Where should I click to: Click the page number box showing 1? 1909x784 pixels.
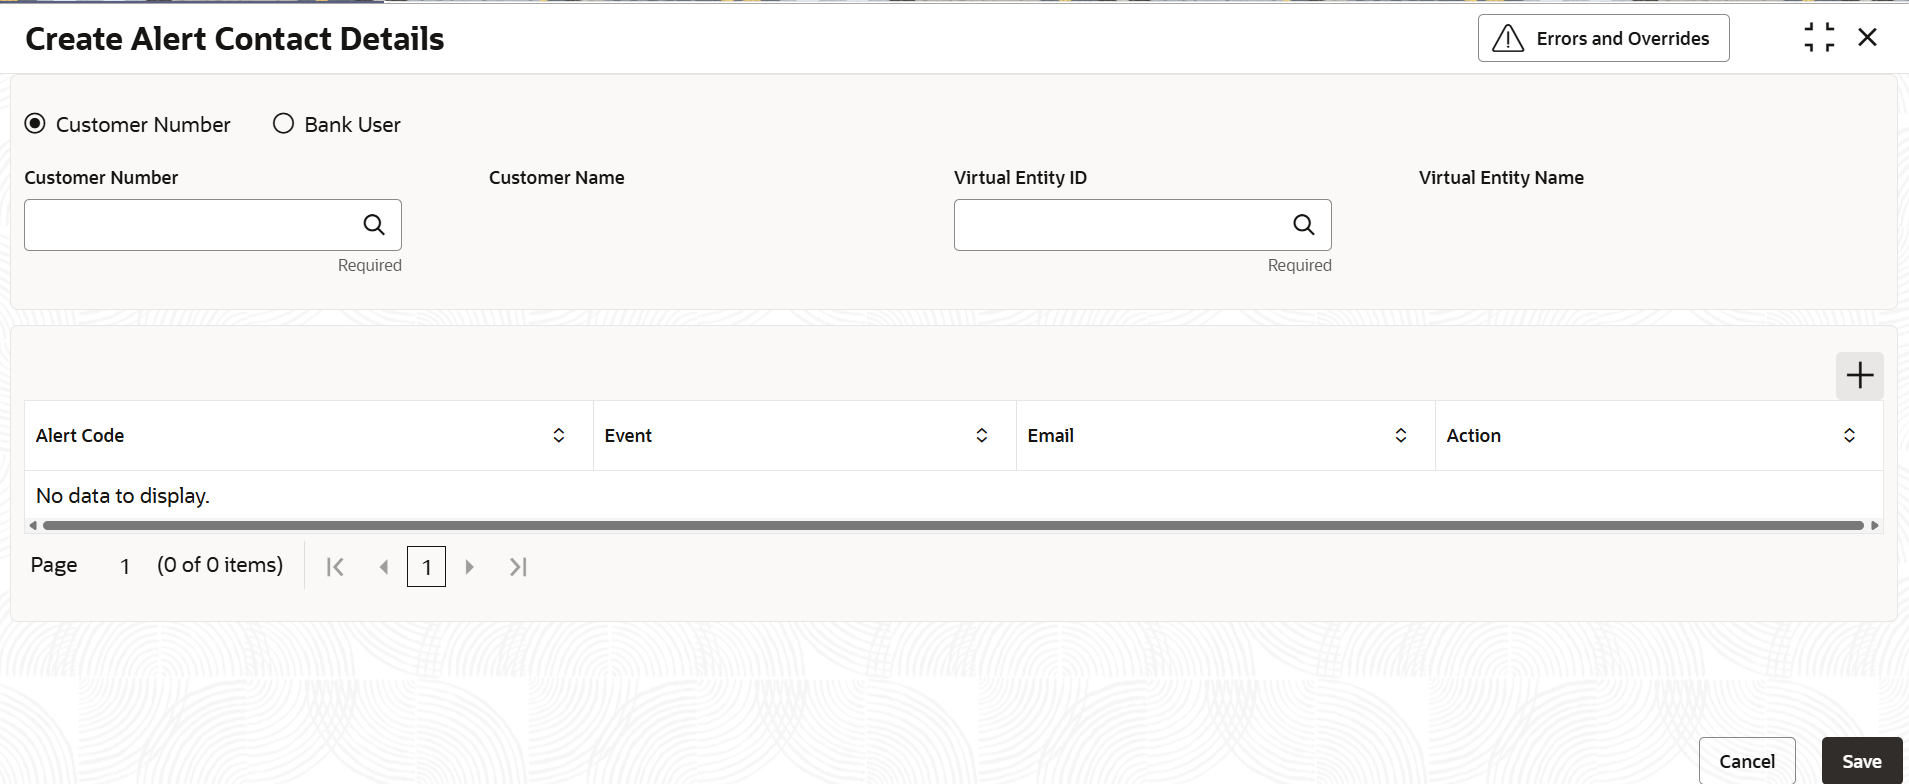point(427,567)
